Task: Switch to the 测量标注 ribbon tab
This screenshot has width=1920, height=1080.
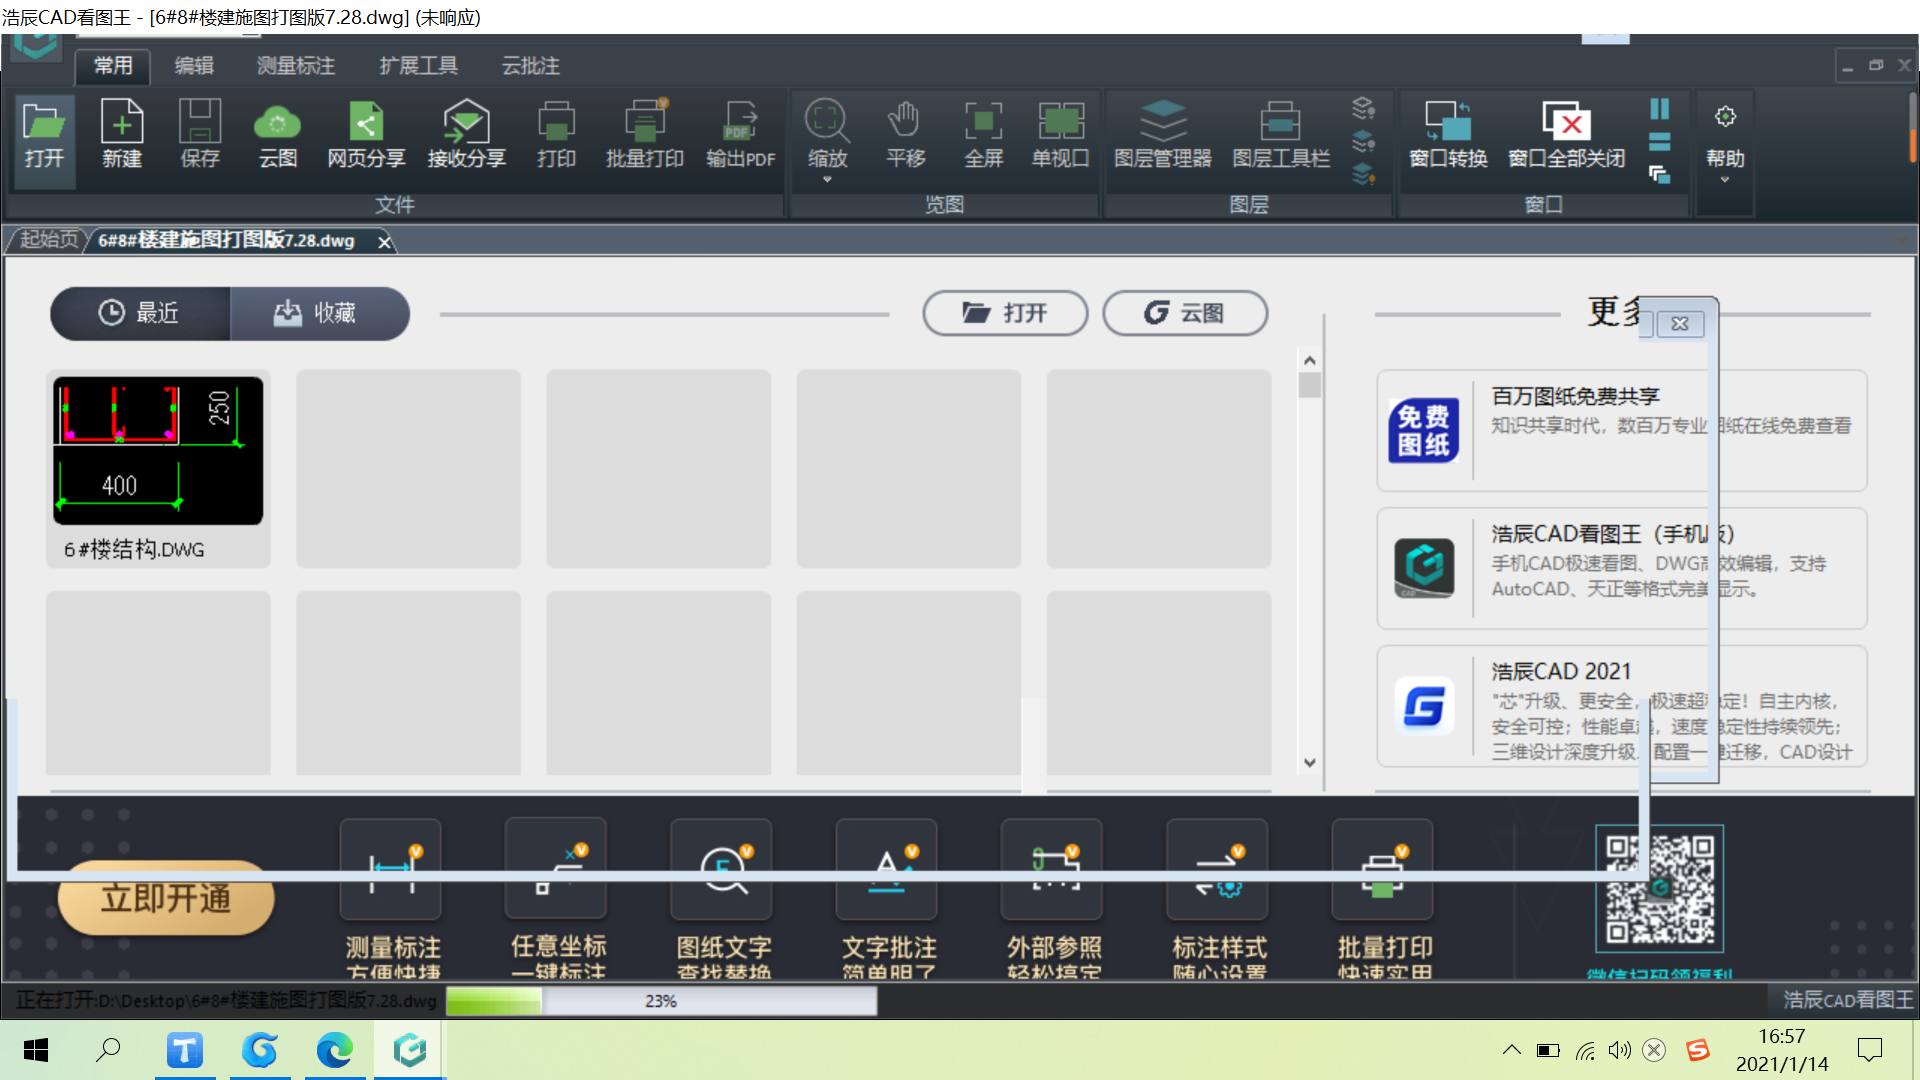Action: pyautogui.click(x=296, y=66)
